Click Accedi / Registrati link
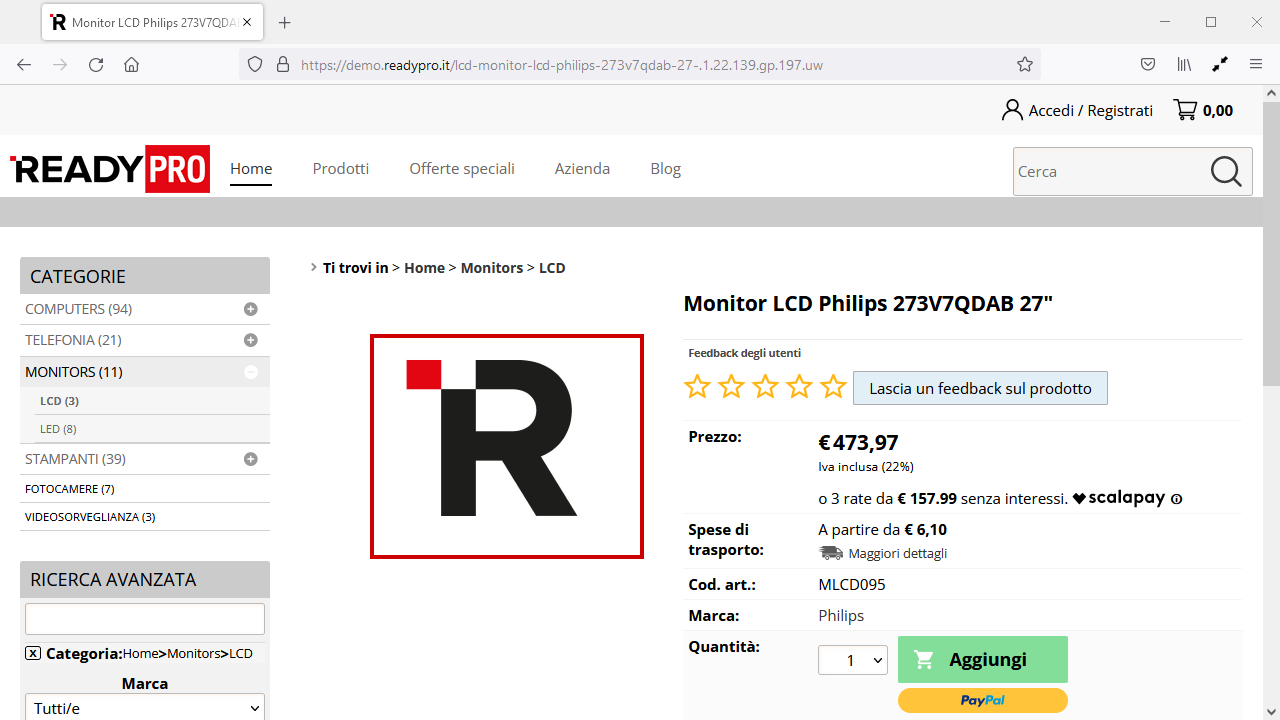This screenshot has width=1280, height=720. pos(1091,110)
